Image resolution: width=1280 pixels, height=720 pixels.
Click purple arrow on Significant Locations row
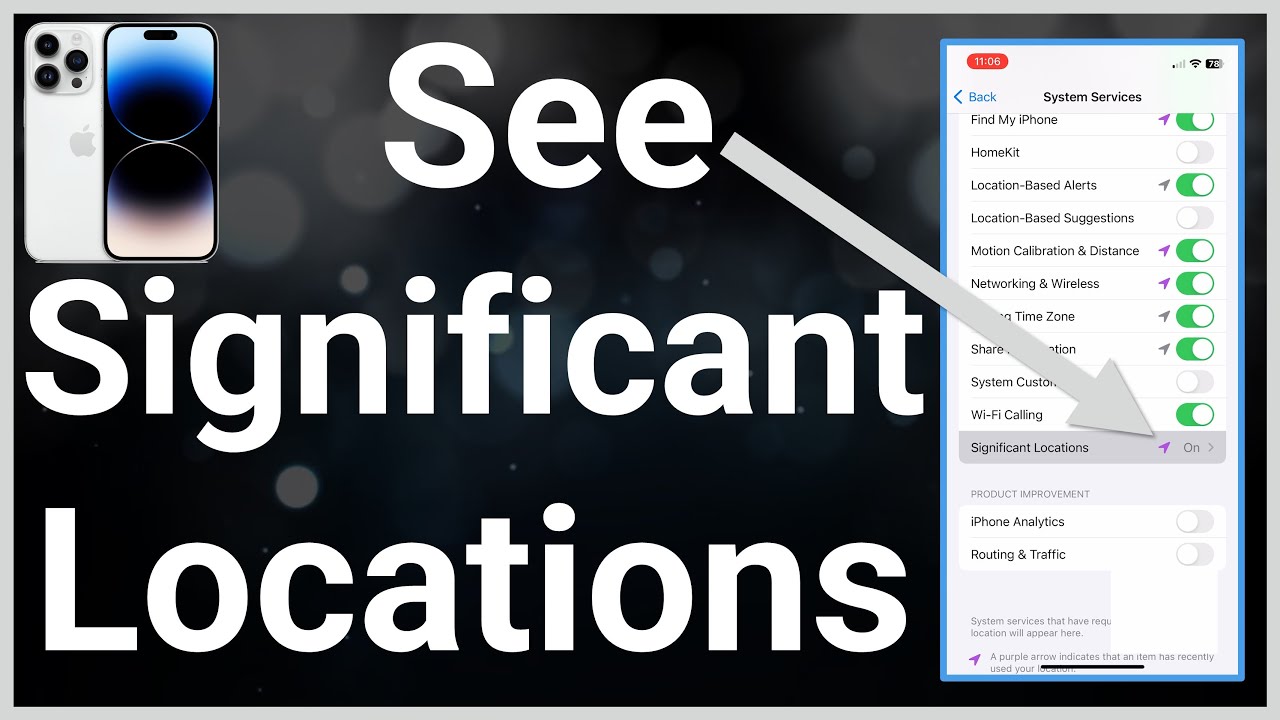[x=1164, y=448]
